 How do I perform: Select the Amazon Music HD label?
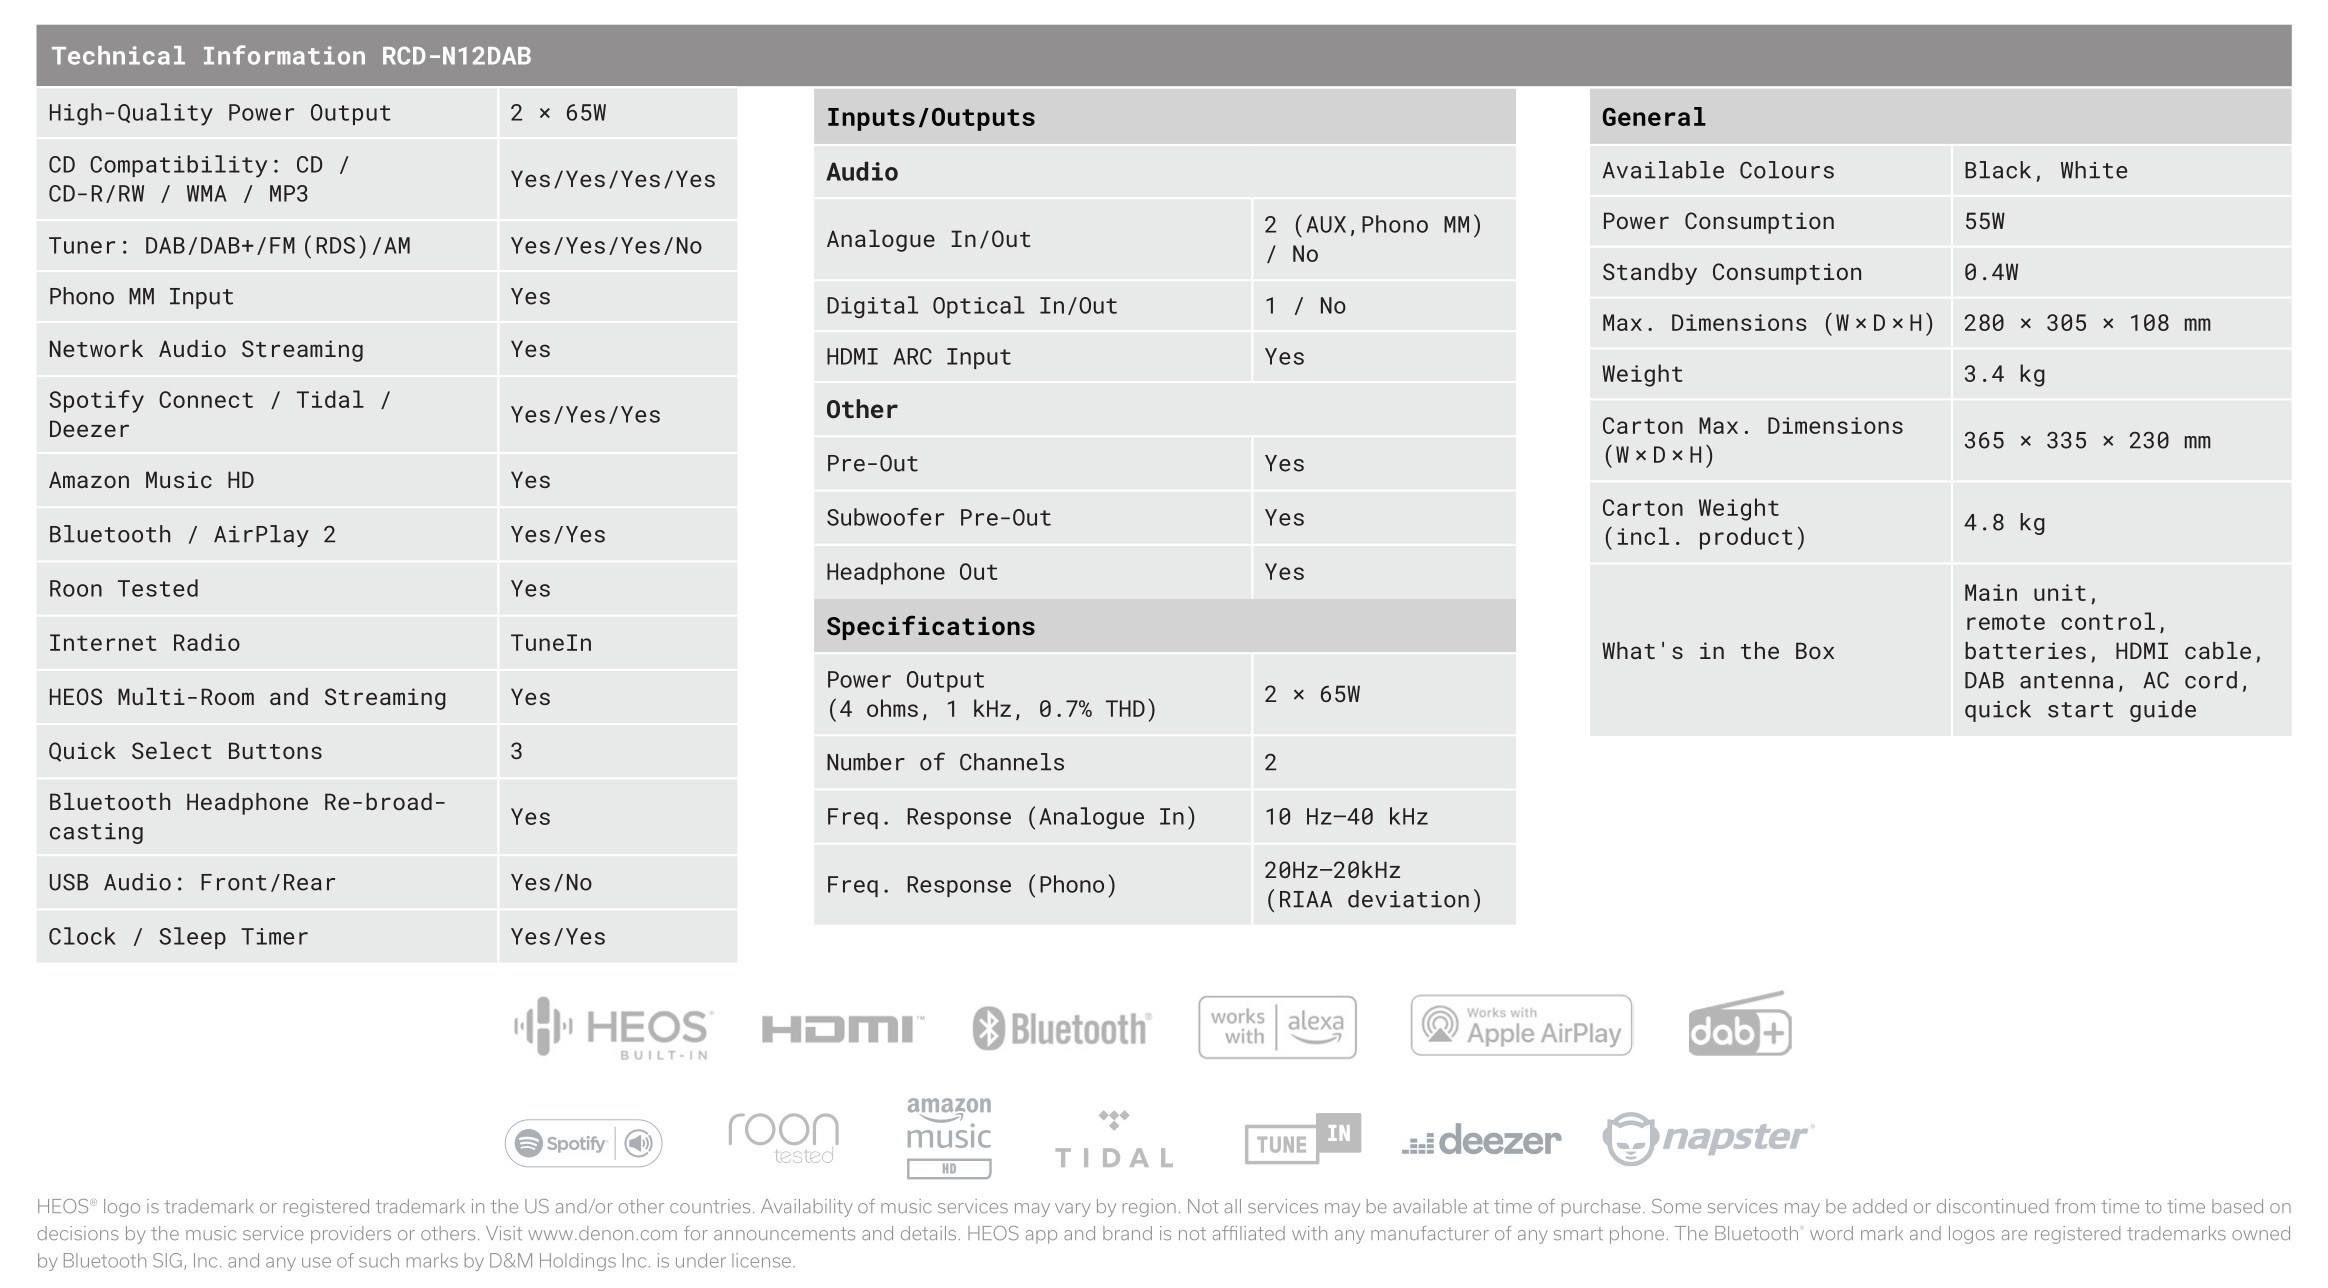[x=151, y=481]
